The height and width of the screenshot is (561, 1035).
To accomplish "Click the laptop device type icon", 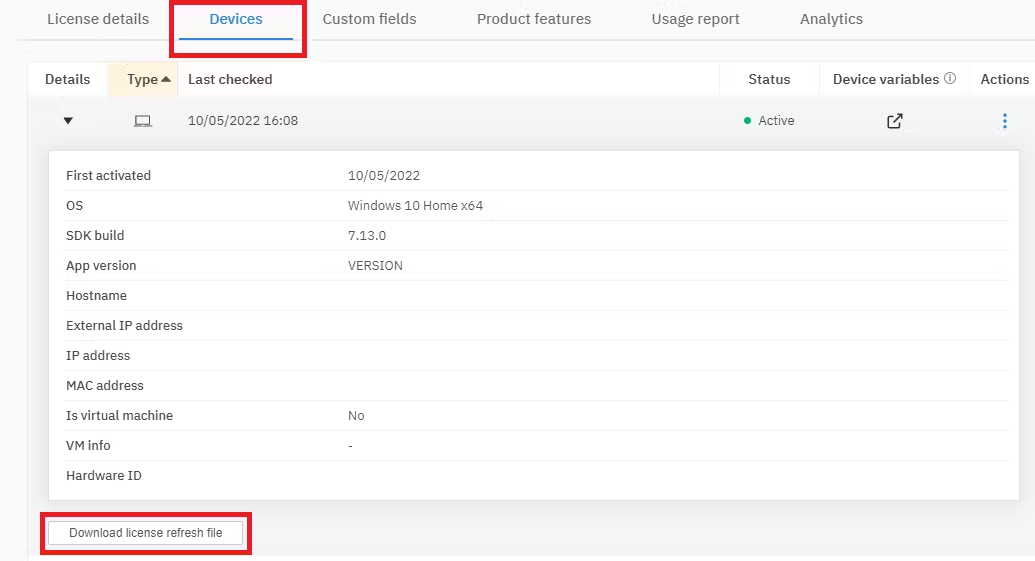I will (x=143, y=121).
